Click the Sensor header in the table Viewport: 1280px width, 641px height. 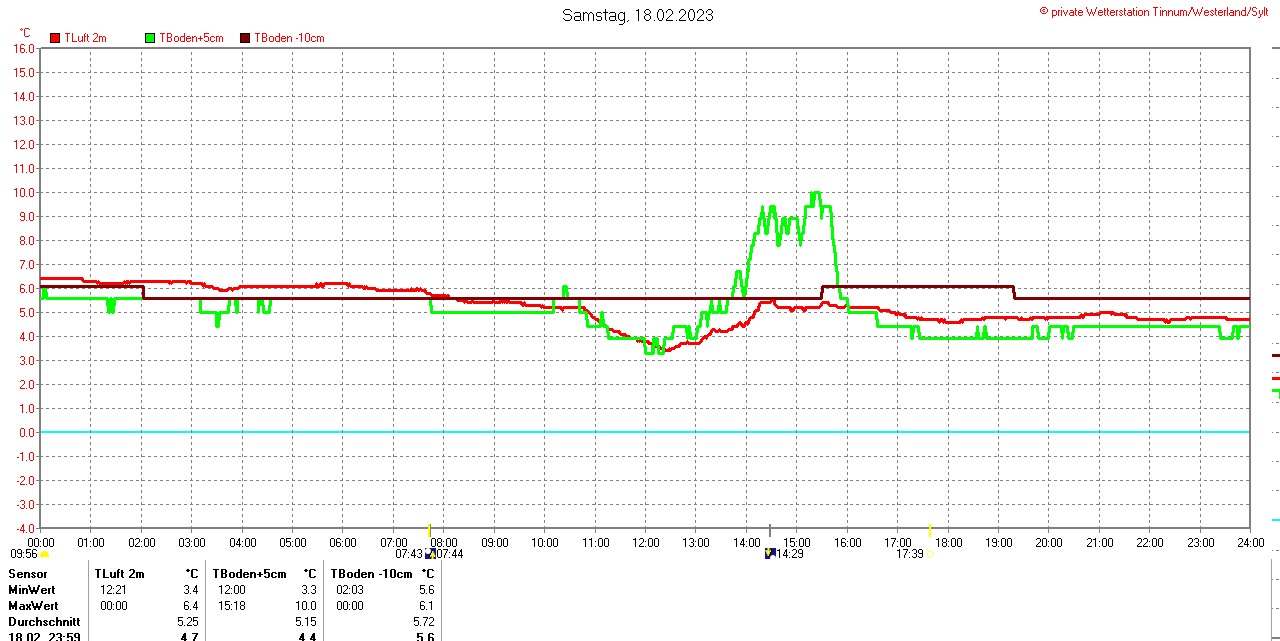tap(28, 574)
